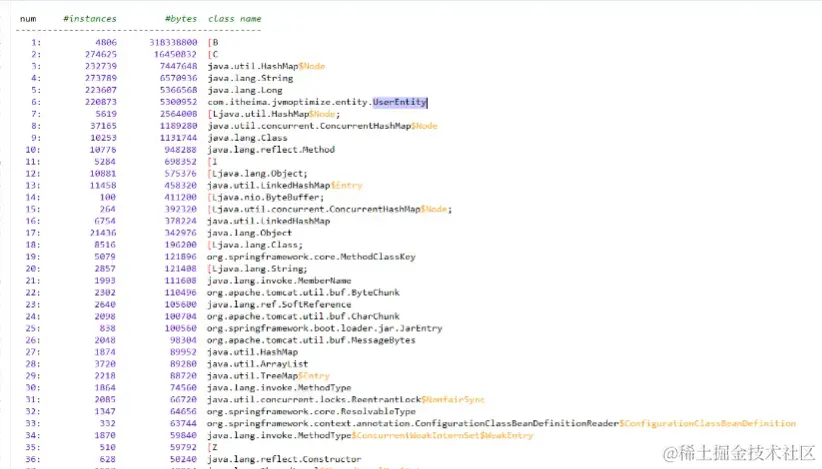The width and height of the screenshot is (822, 469).
Task: Click java.lang.reflect.Constructor
Action: tap(285, 459)
